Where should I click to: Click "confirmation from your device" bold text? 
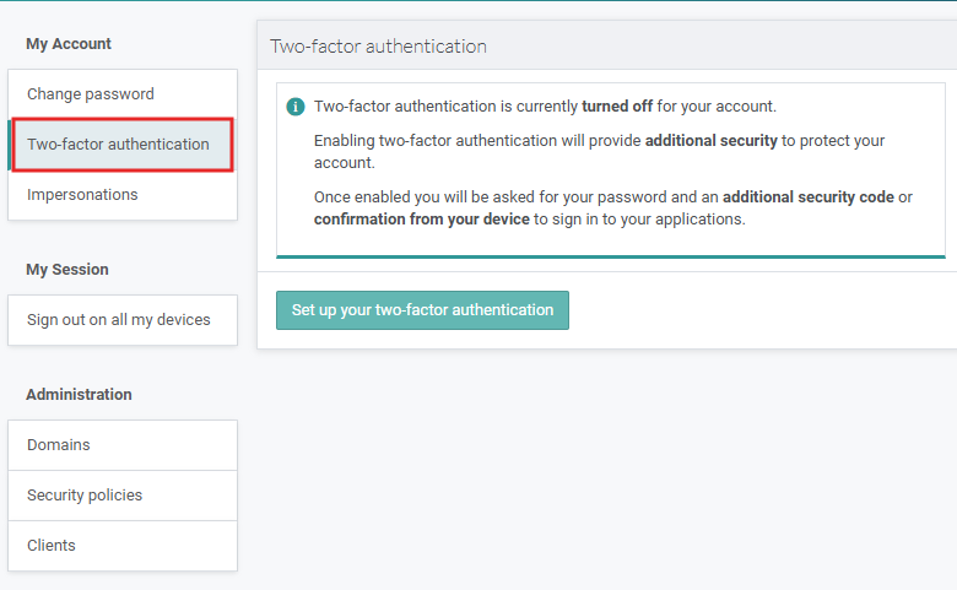coord(421,219)
